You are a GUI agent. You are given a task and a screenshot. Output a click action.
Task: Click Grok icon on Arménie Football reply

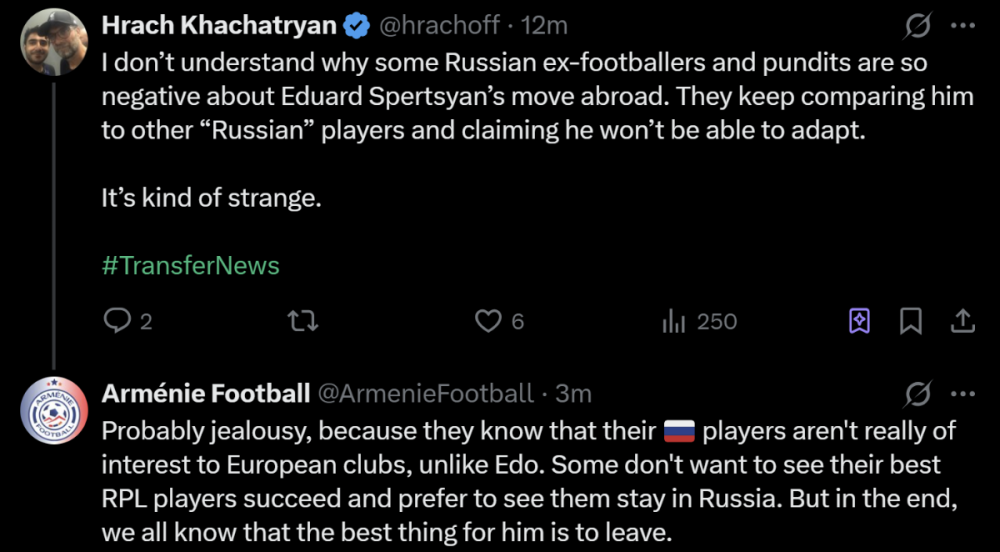(917, 394)
